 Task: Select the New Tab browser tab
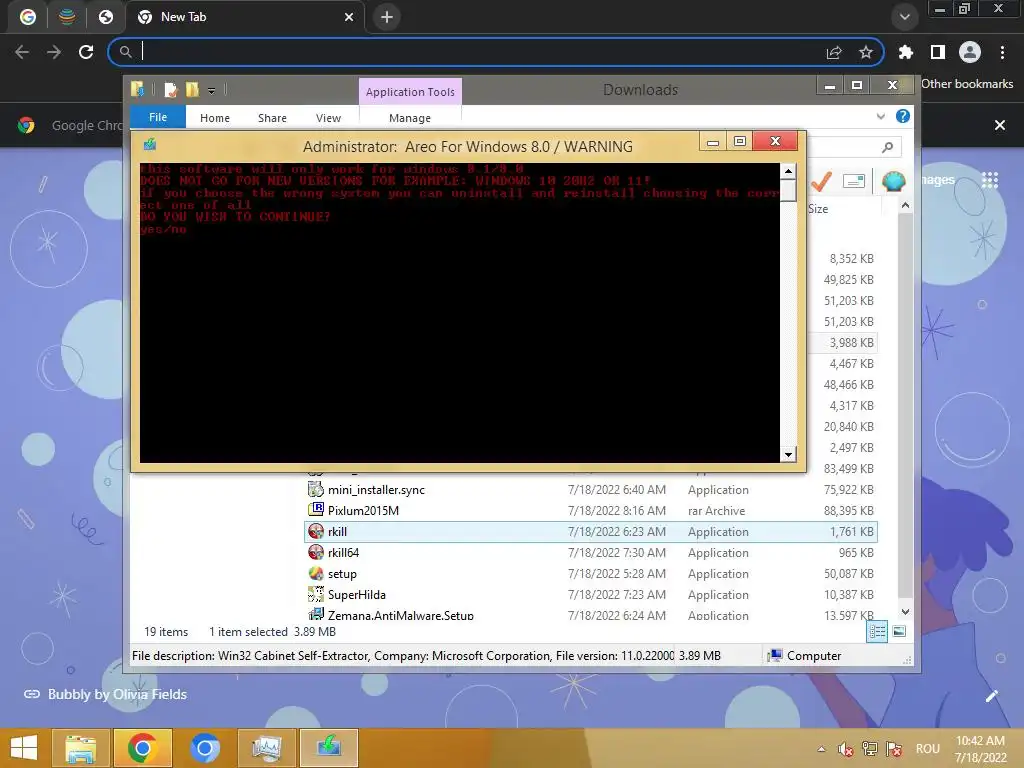point(245,17)
